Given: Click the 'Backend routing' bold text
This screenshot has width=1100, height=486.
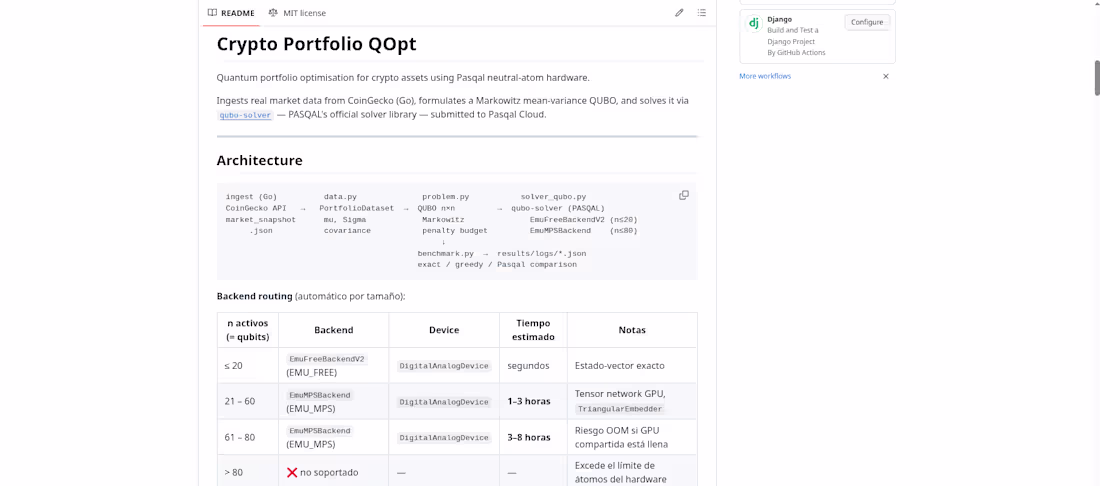Looking at the screenshot, I should (x=255, y=296).
